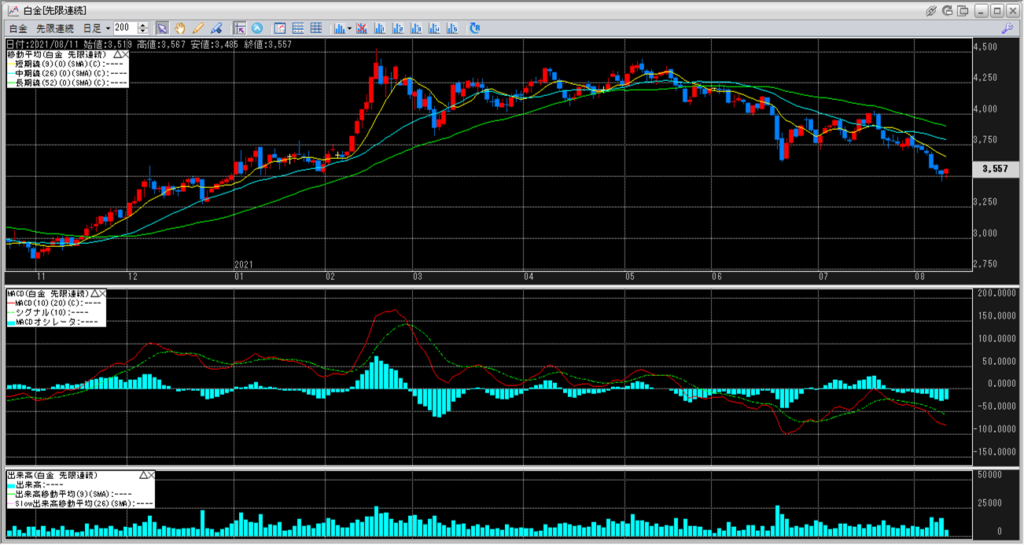Click the 200.0000 MACD axis label
The height and width of the screenshot is (545, 1024).
997,294
